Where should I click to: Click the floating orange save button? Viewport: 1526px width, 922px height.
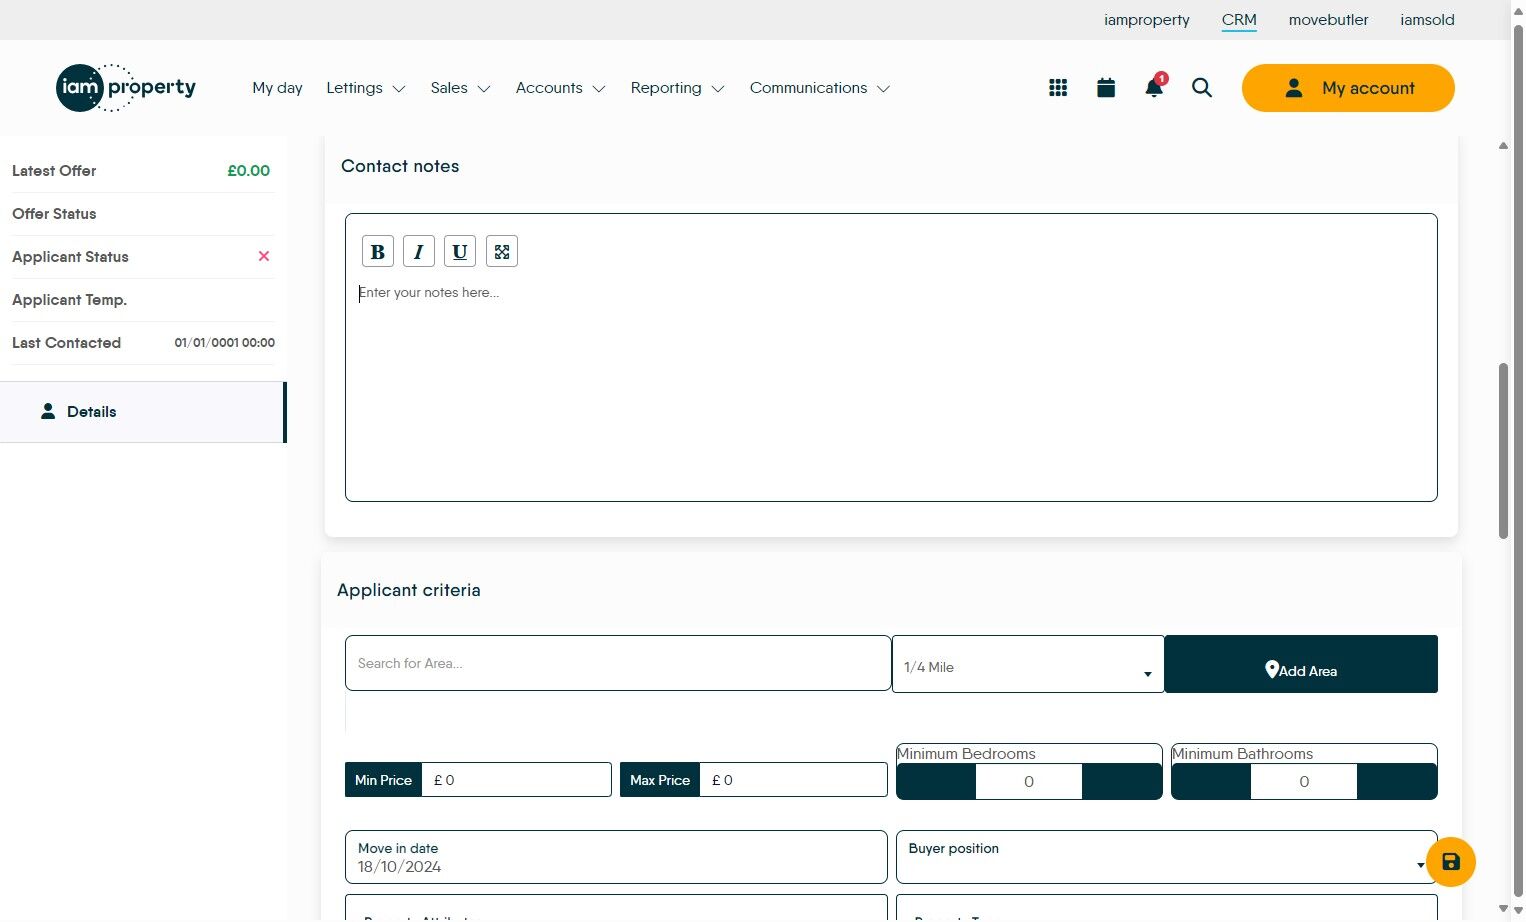1451,862
